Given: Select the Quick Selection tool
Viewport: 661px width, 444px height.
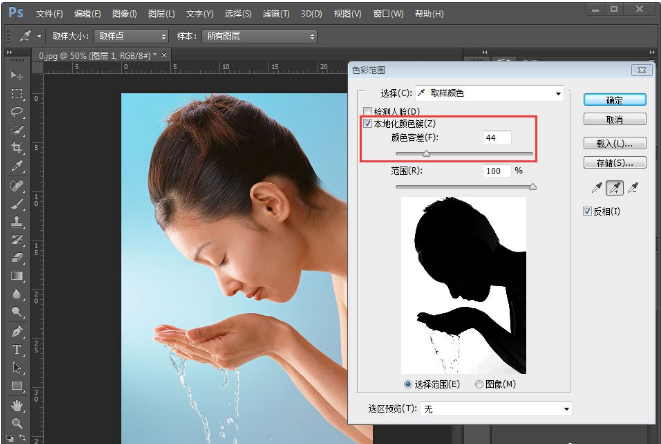Looking at the screenshot, I should pyautogui.click(x=17, y=130).
